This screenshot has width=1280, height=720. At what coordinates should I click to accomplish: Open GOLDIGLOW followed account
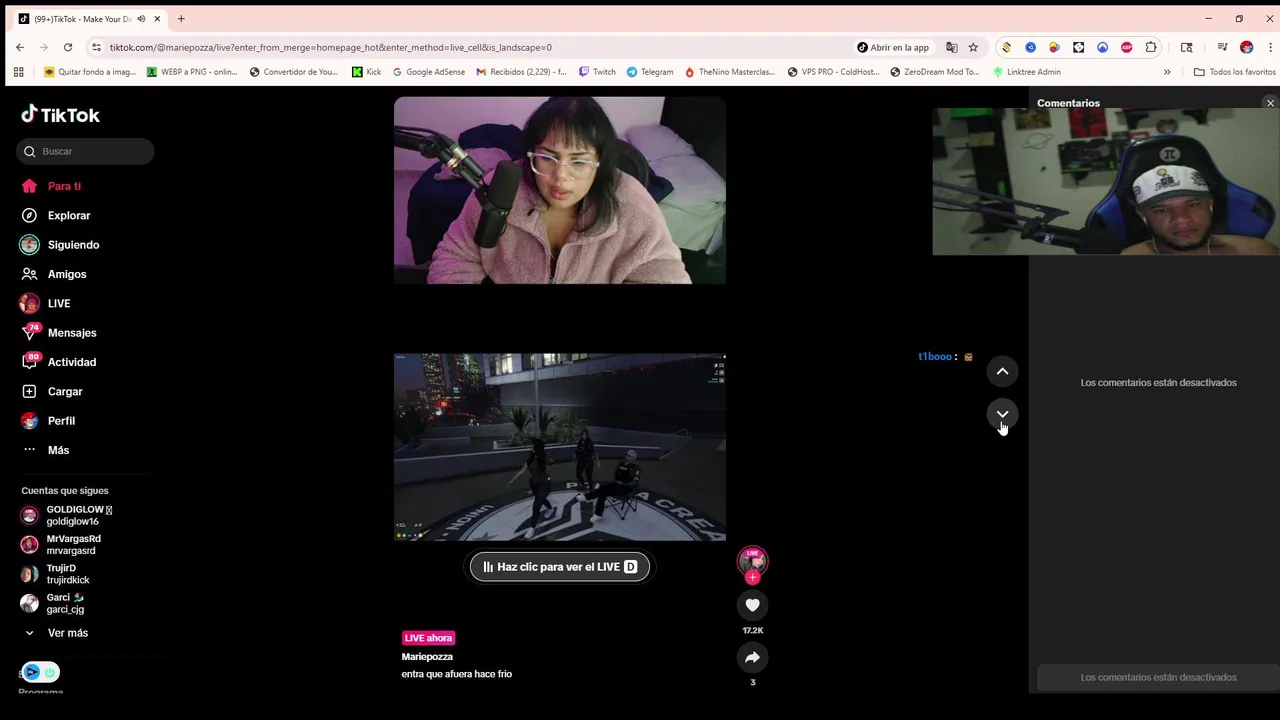click(67, 515)
